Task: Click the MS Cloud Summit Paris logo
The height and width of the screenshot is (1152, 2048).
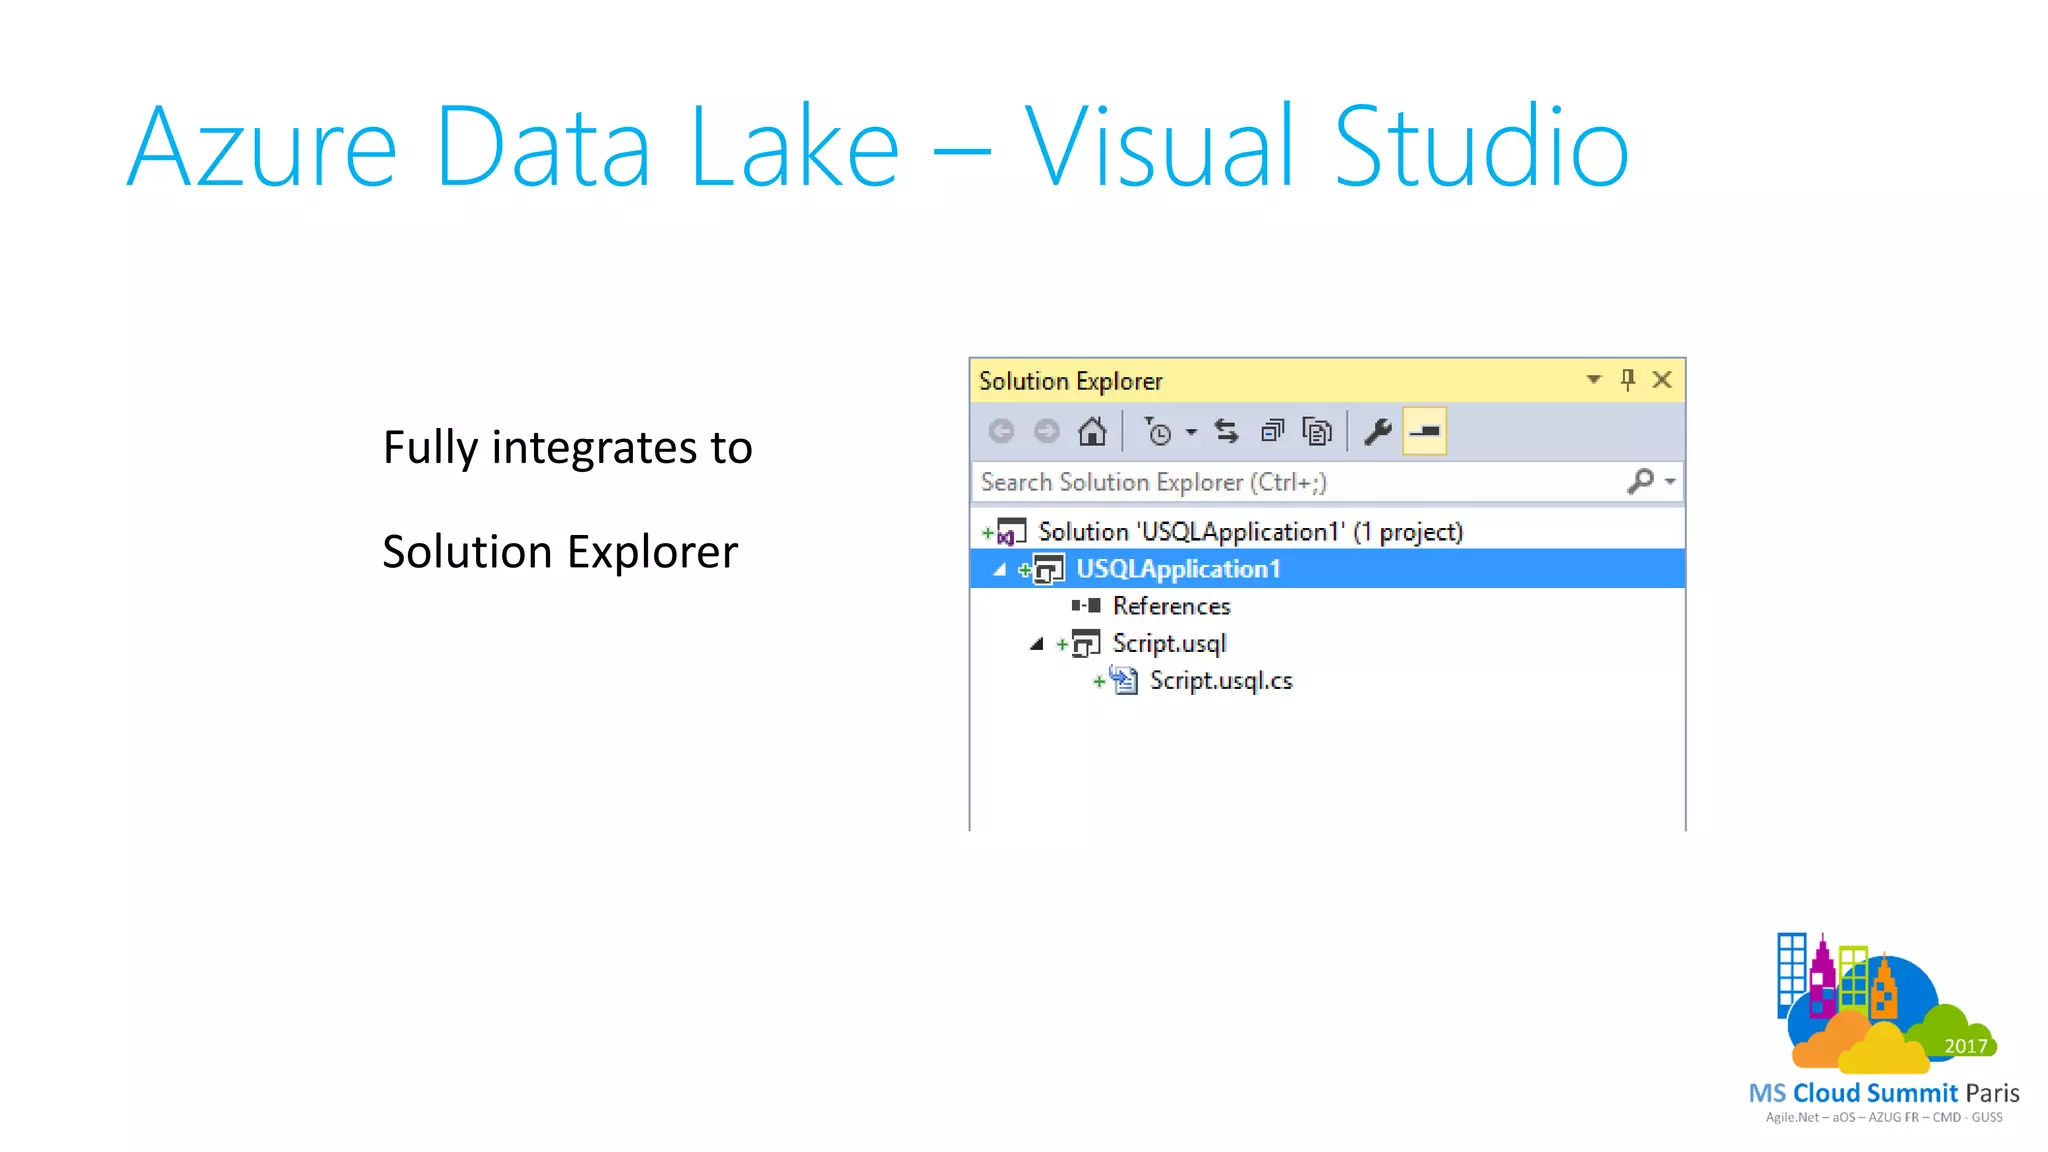Action: [x=1884, y=1027]
